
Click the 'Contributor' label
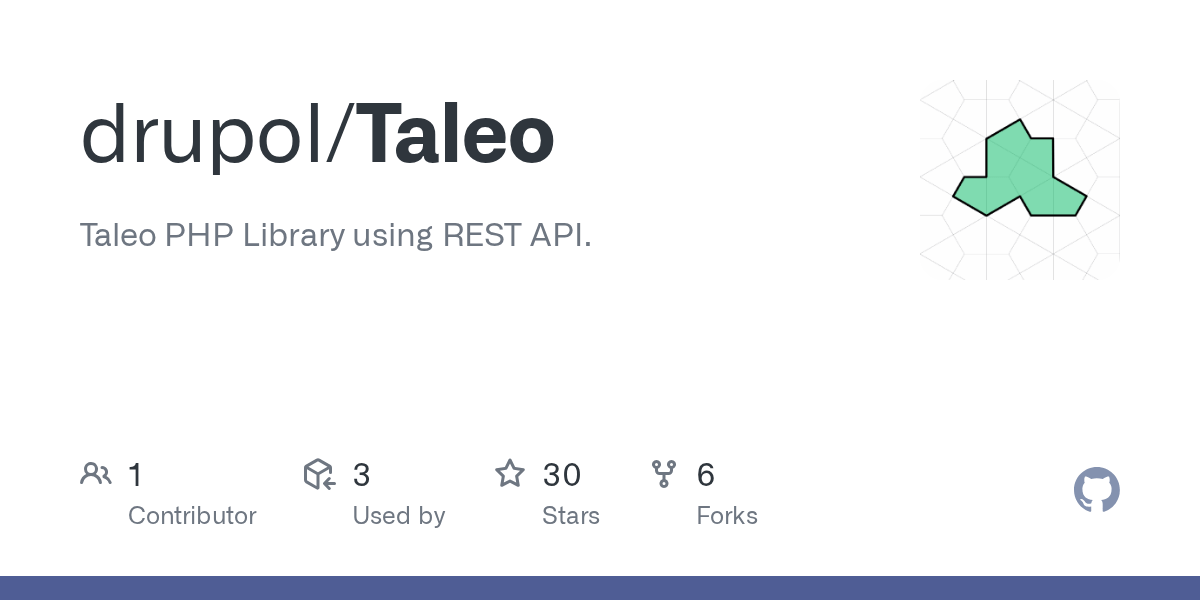(192, 516)
